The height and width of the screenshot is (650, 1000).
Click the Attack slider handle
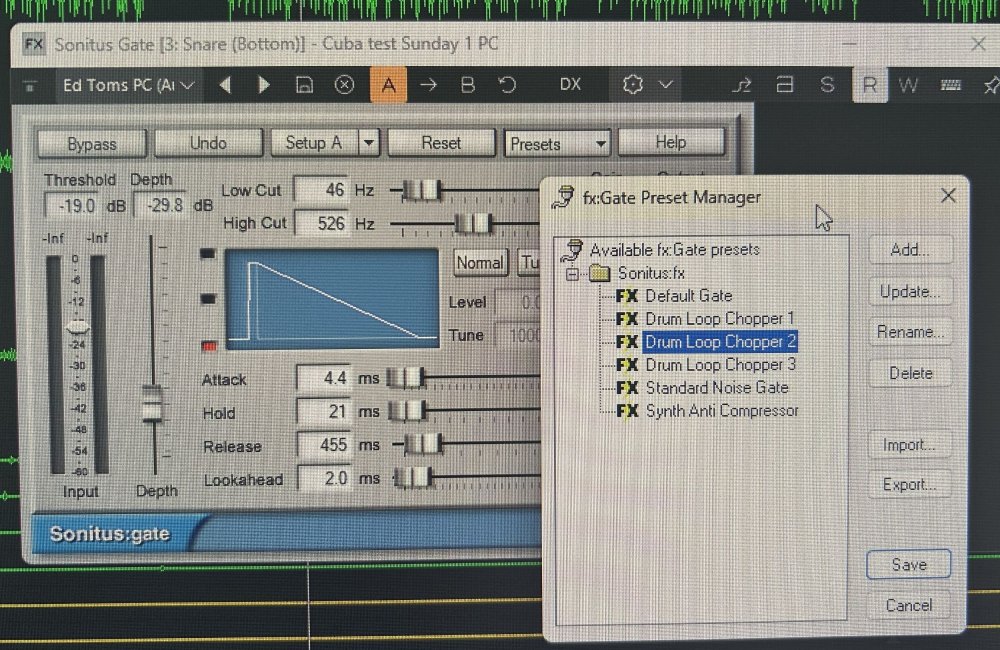tap(405, 378)
